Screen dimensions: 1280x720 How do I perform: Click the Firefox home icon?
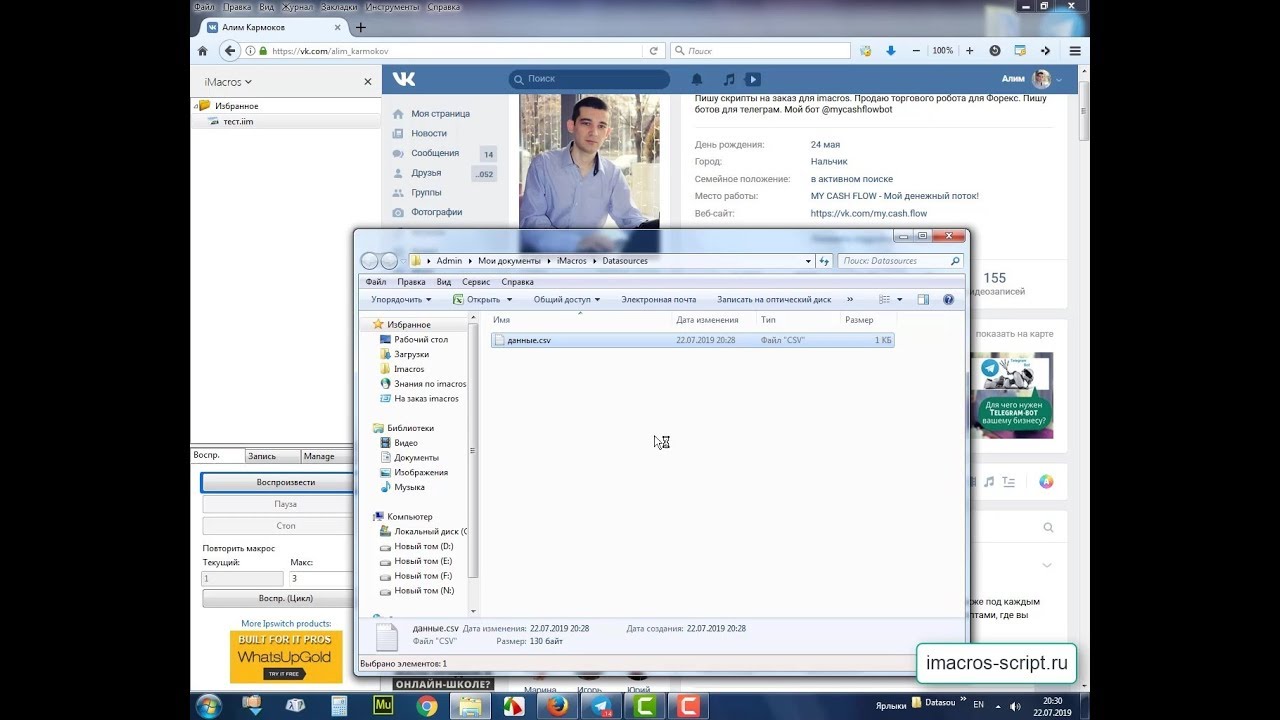point(203,51)
